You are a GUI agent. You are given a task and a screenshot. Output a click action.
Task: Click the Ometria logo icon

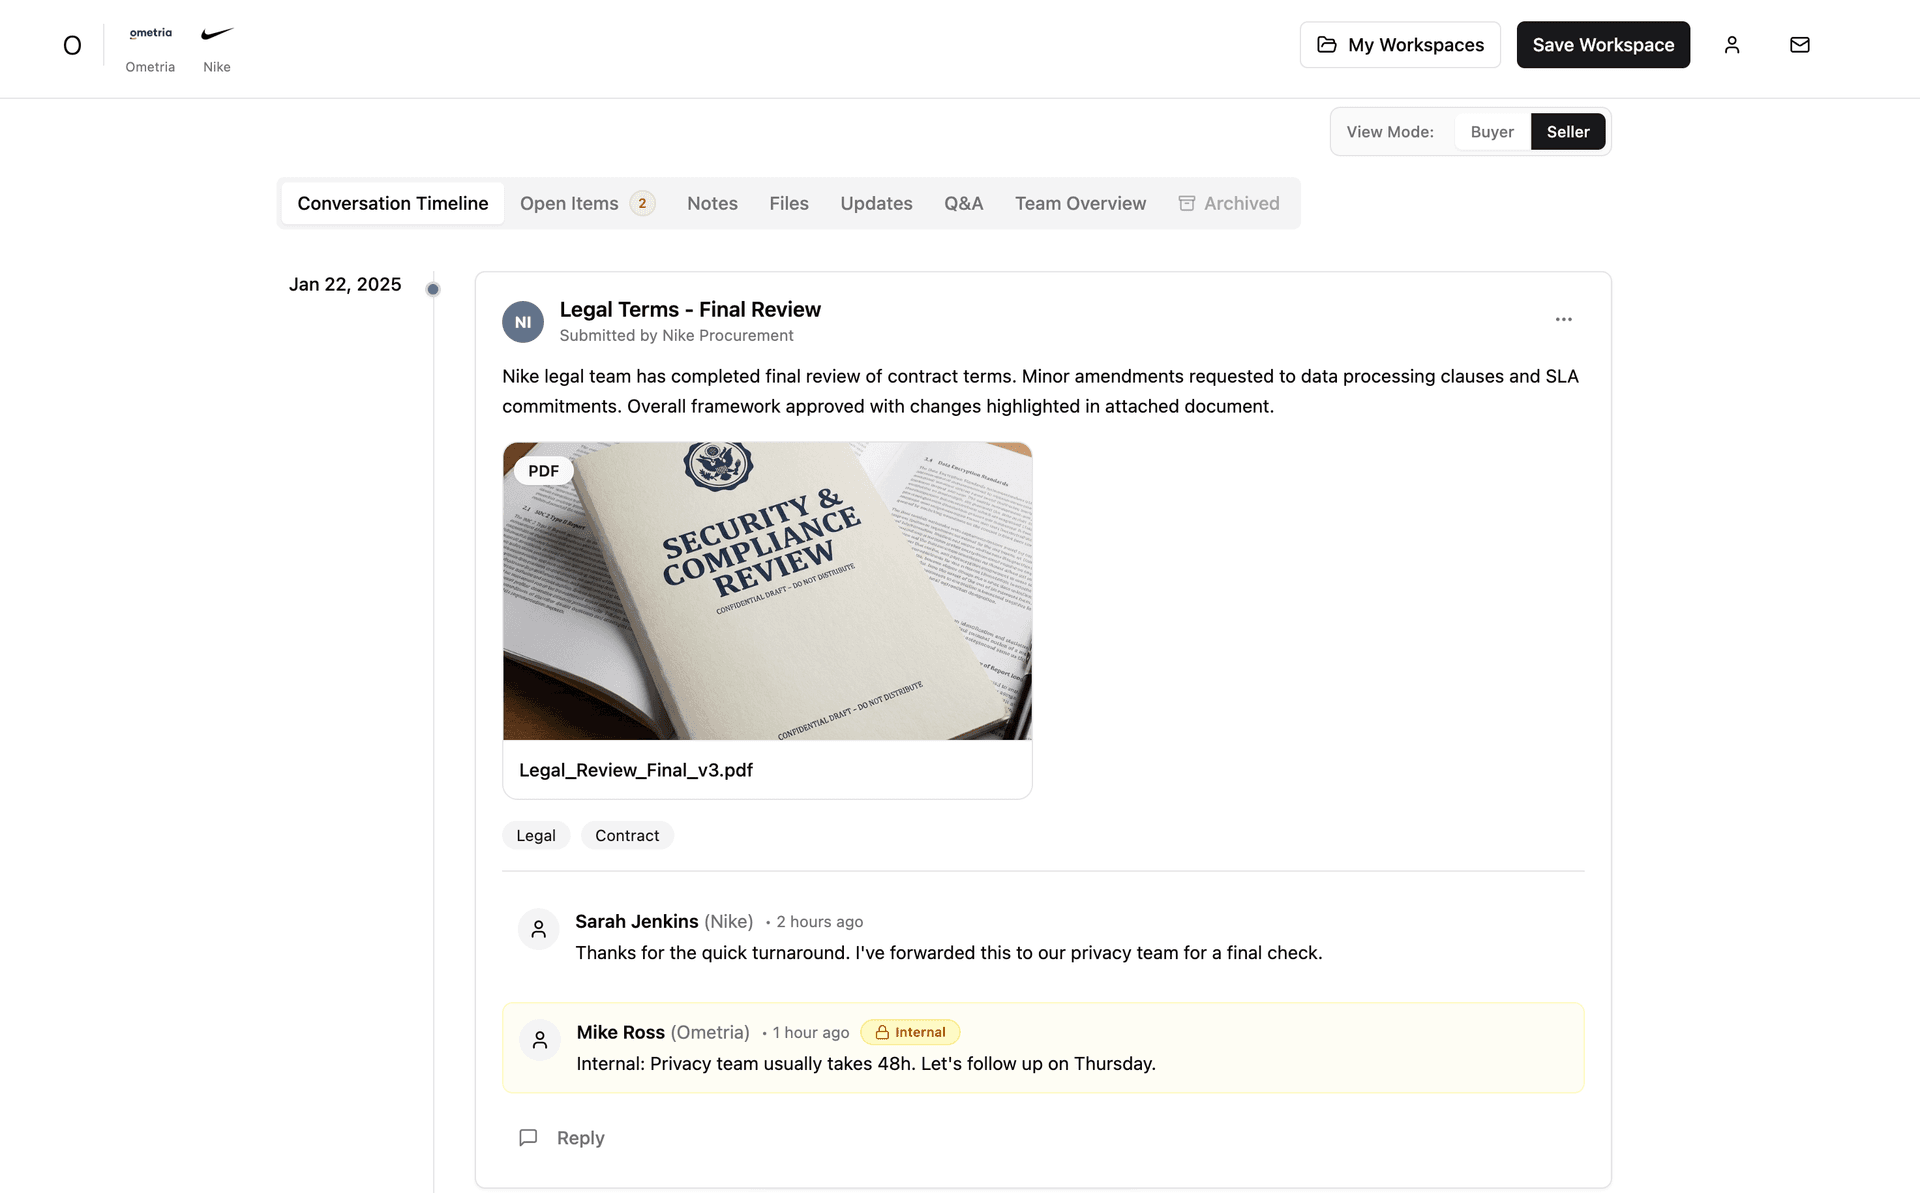point(150,33)
